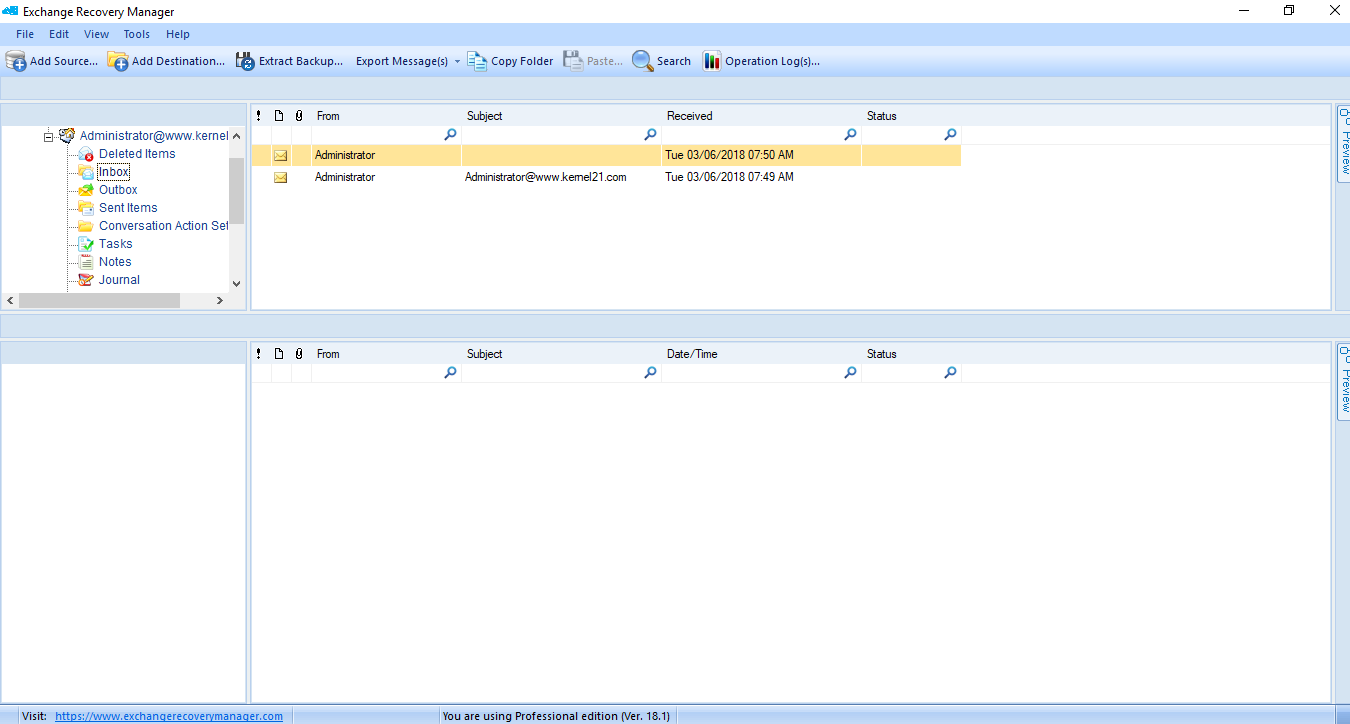1350x724 pixels.
Task: Click envelope icon of 07:49 AM message
Action: pyautogui.click(x=281, y=178)
